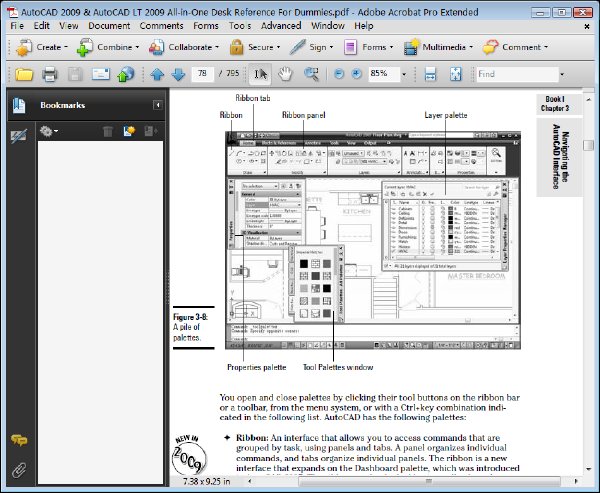The image size is (600, 493).
Task: Click the vertical scrollbar thumb
Action: click(x=588, y=145)
